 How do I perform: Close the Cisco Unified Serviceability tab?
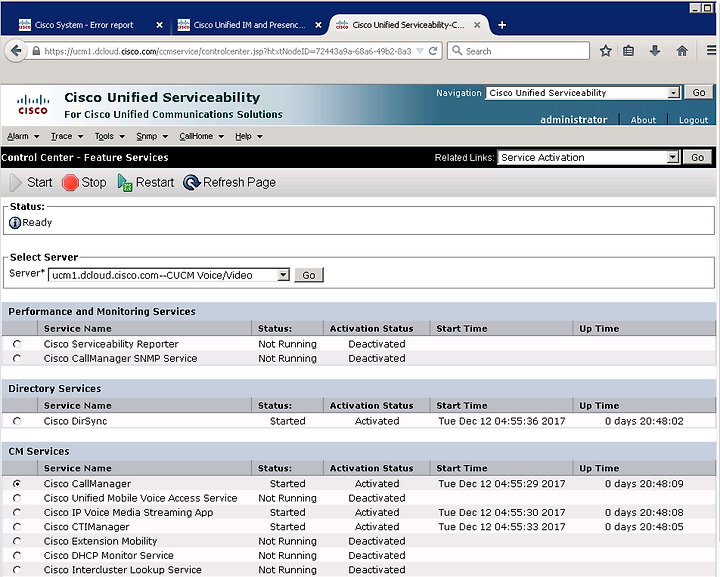click(x=477, y=25)
